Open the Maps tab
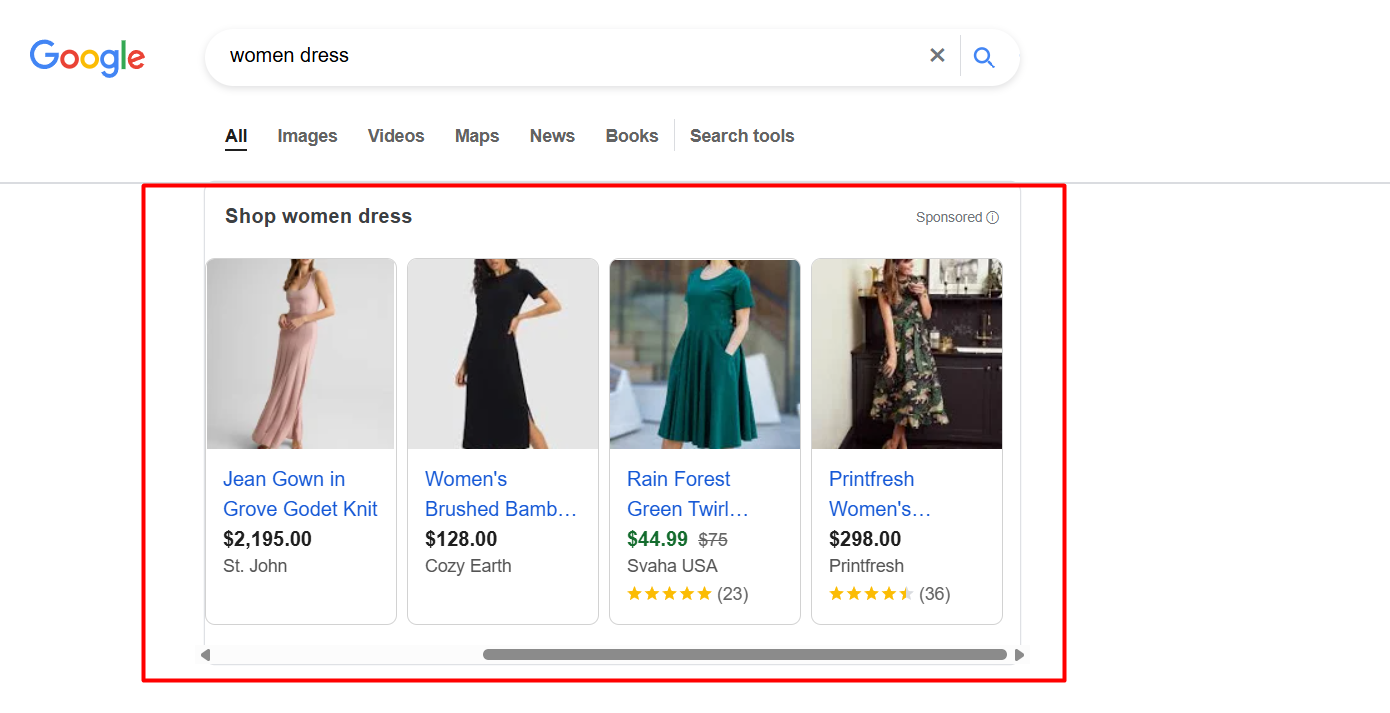The width and height of the screenshot is (1390, 713). click(x=477, y=136)
